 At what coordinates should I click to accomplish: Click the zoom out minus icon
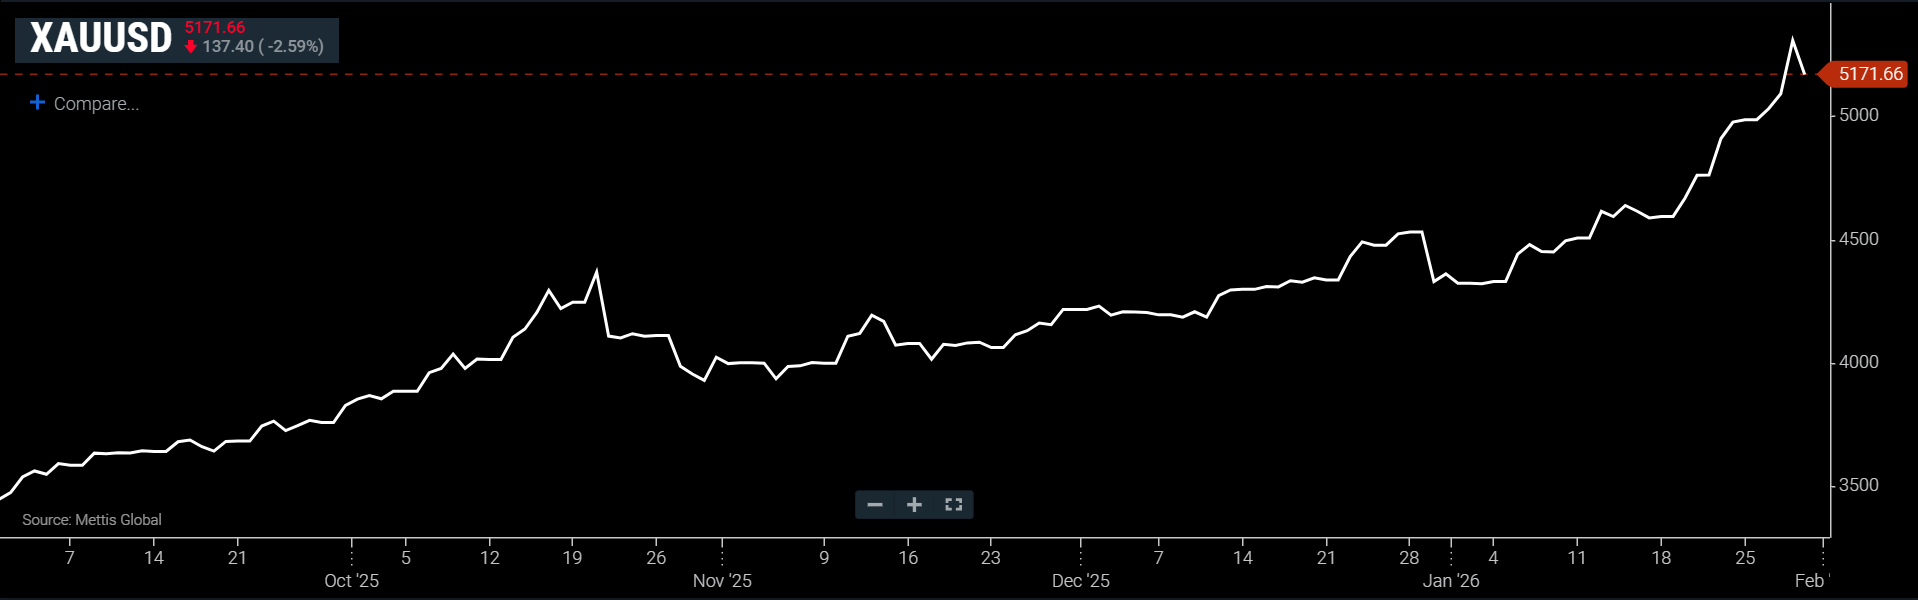pos(875,505)
